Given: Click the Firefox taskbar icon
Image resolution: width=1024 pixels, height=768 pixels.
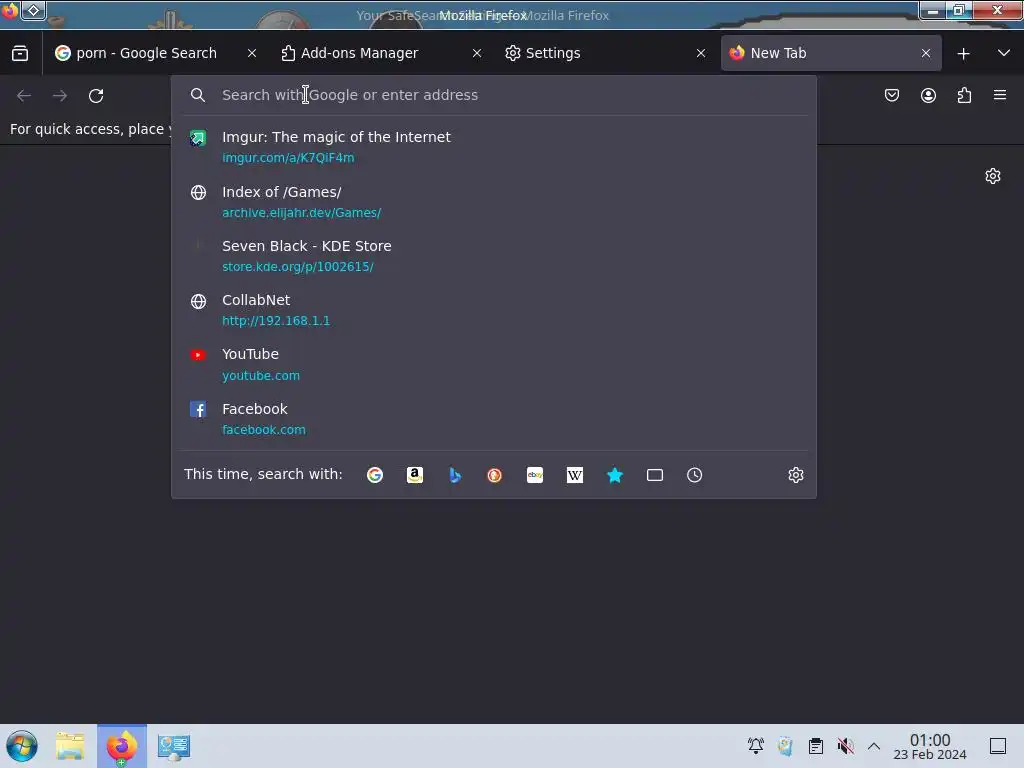Looking at the screenshot, I should [122, 746].
